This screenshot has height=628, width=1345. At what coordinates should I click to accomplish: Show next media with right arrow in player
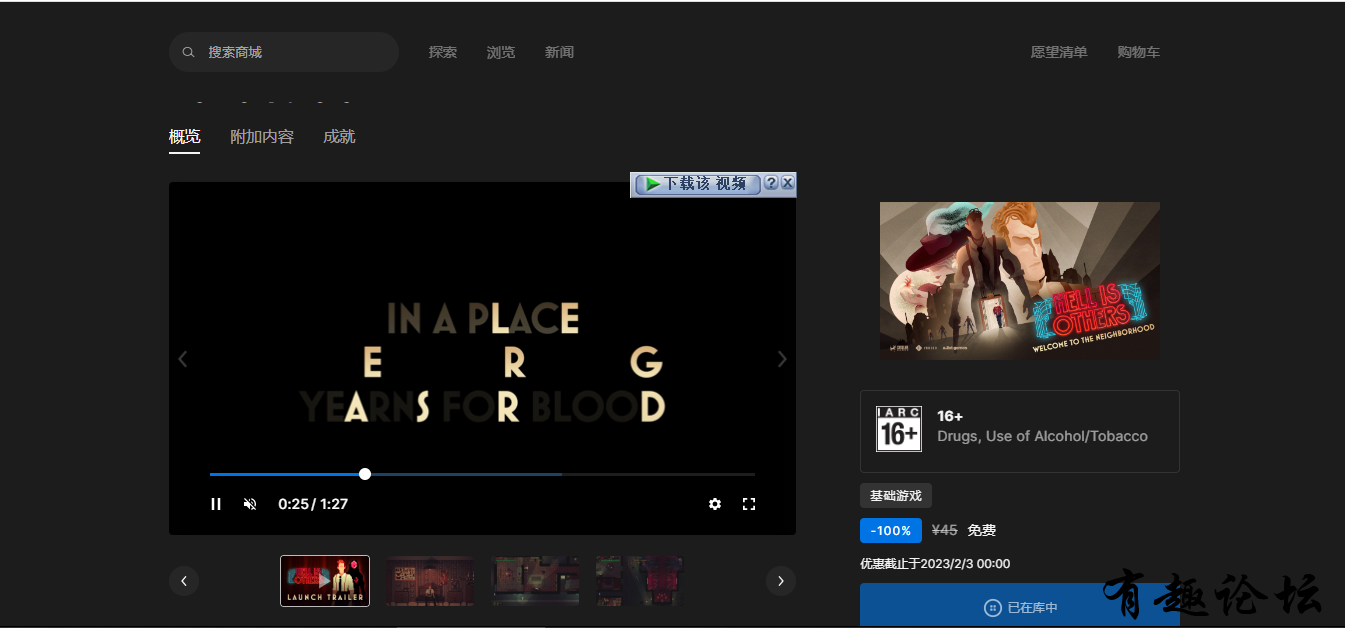point(782,359)
